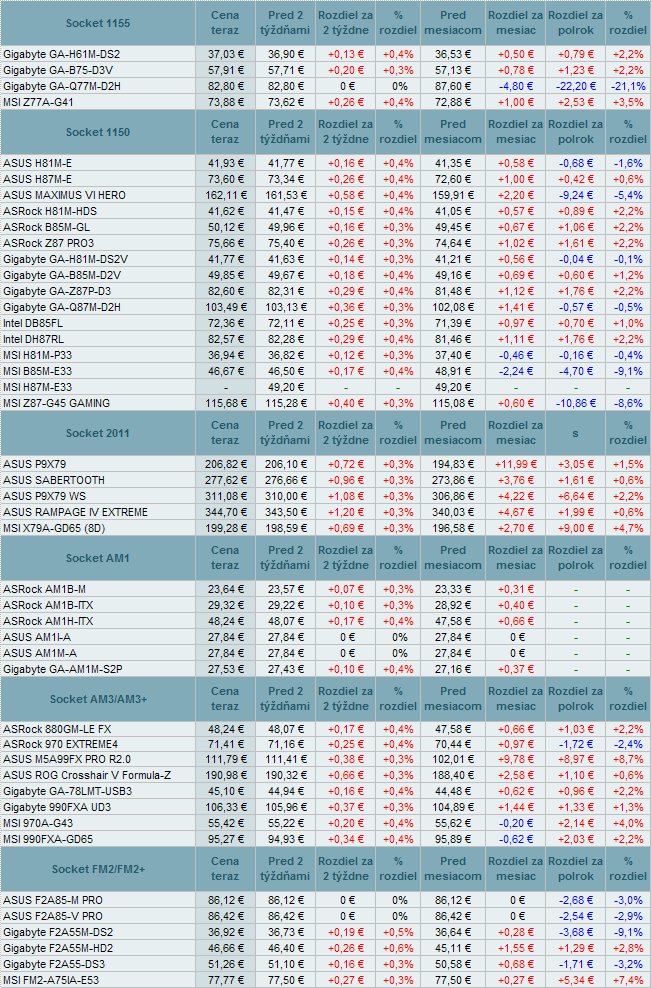This screenshot has height=988, width=651.
Task: Click Pred mesiacom header in Socket AM1 section
Action: (x=452, y=558)
